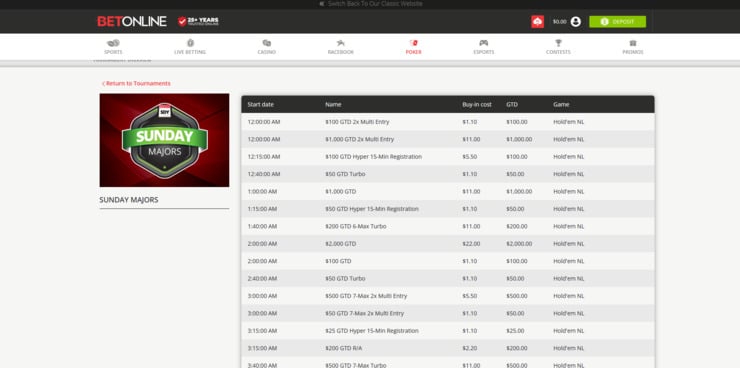Open the Promos gift icon
740x368 pixels.
pos(633,43)
